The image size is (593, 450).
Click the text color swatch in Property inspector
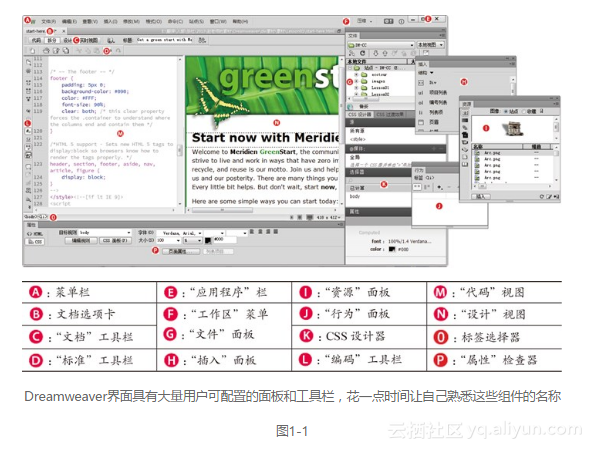[x=208, y=241]
